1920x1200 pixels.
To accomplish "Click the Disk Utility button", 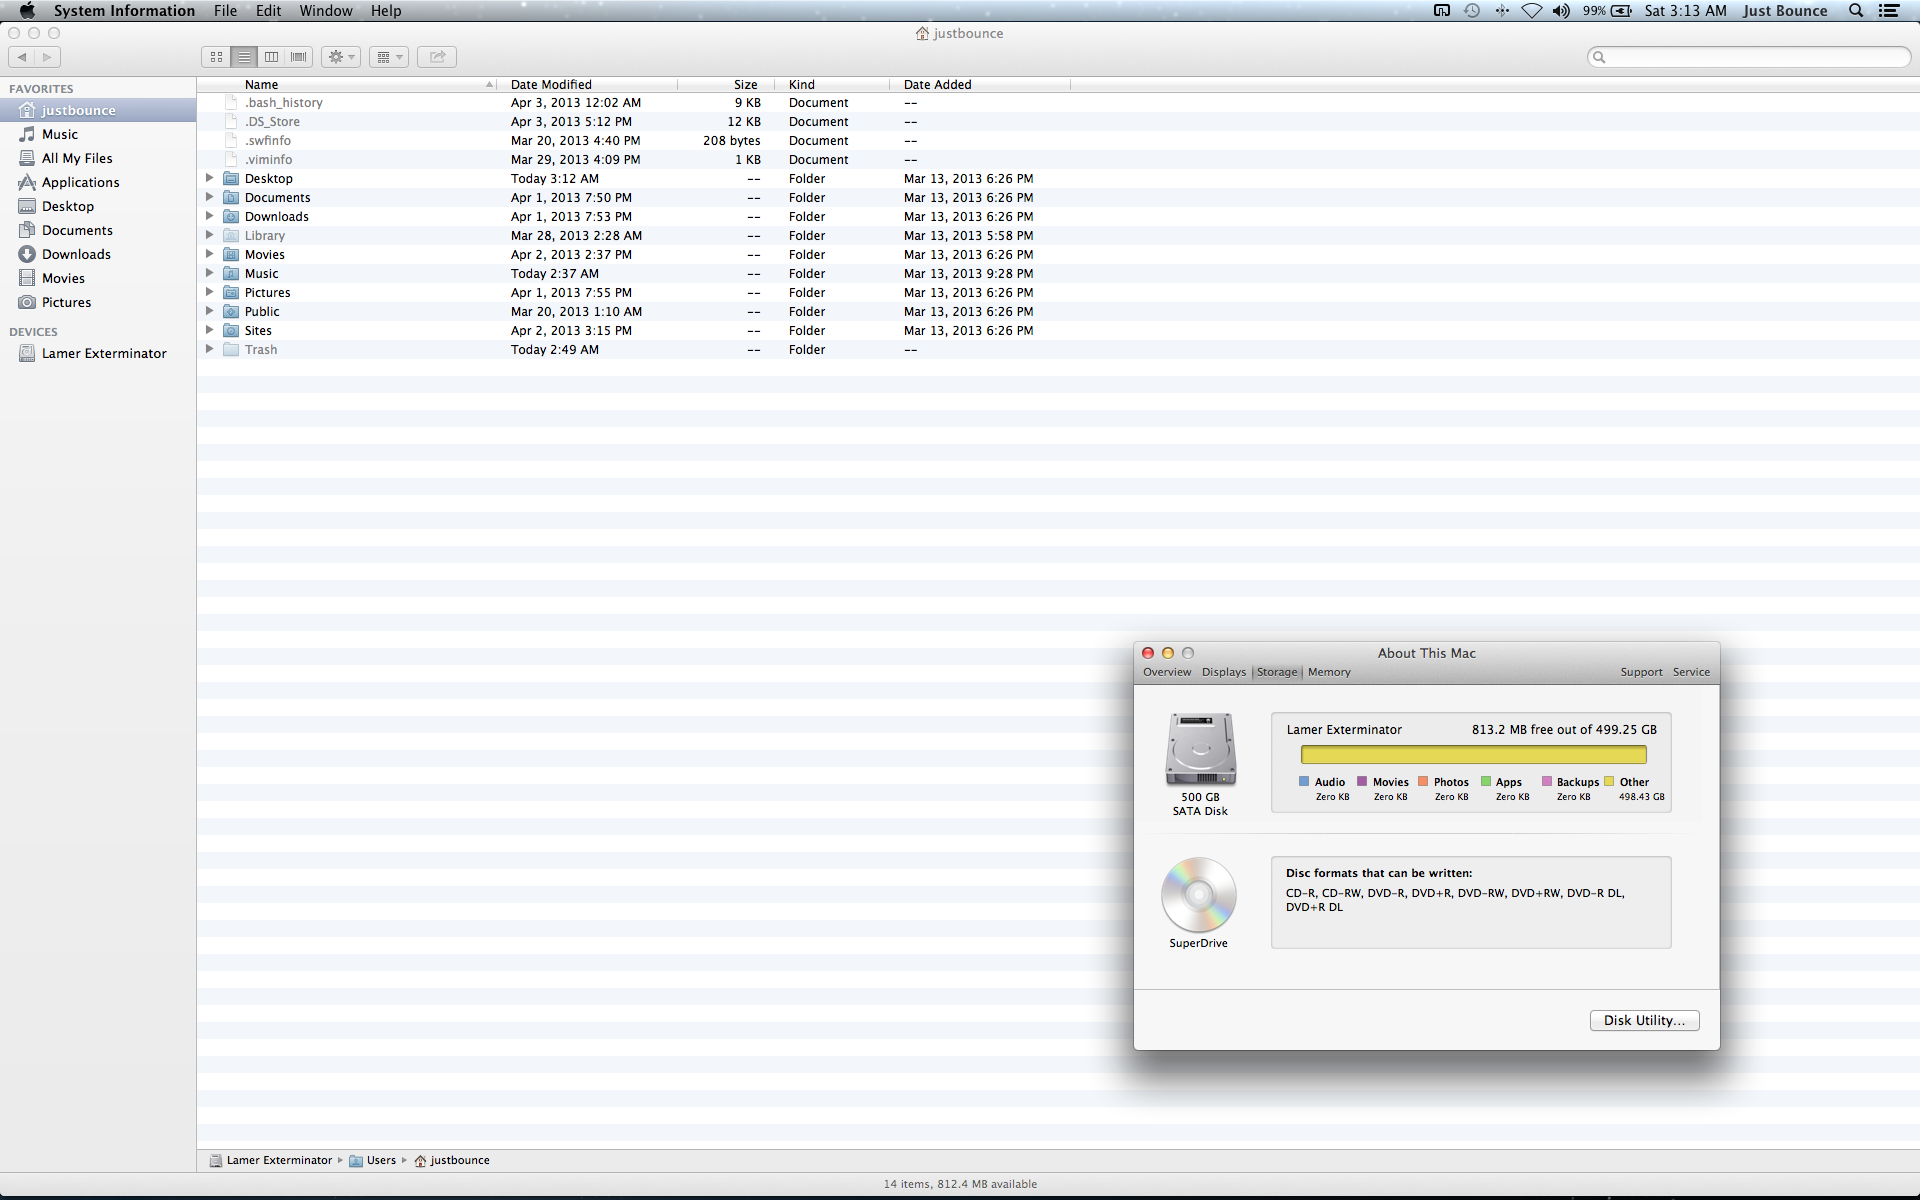I will tap(1644, 1020).
